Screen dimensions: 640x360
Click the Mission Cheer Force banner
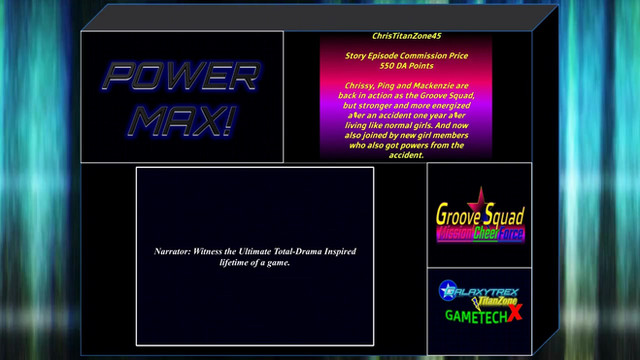480,233
